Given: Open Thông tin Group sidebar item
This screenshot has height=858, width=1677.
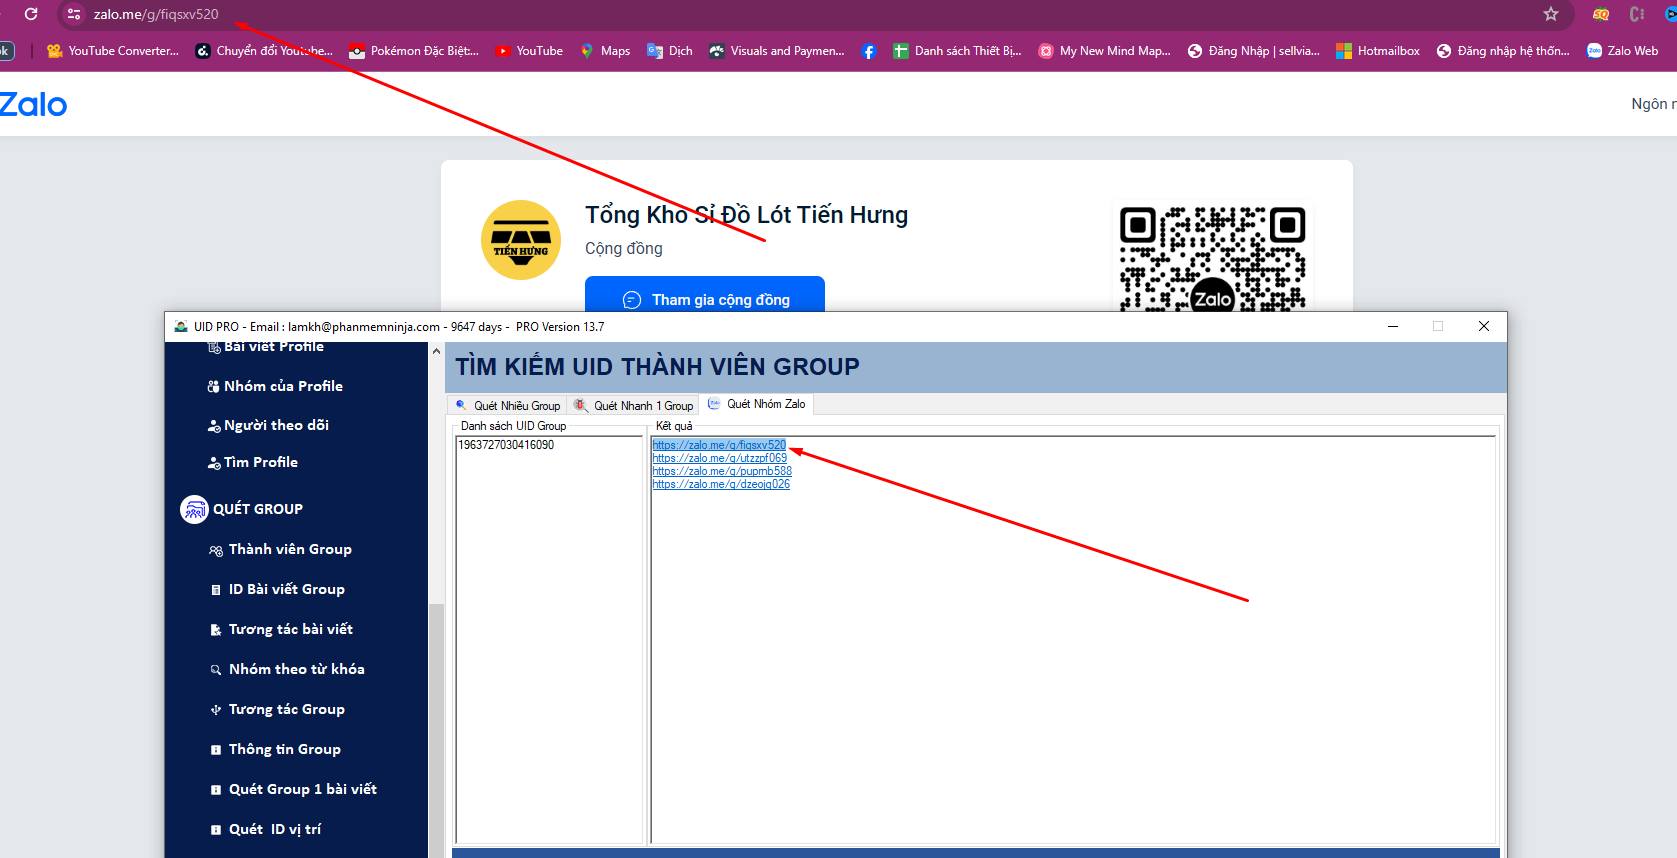Looking at the screenshot, I should (275, 749).
